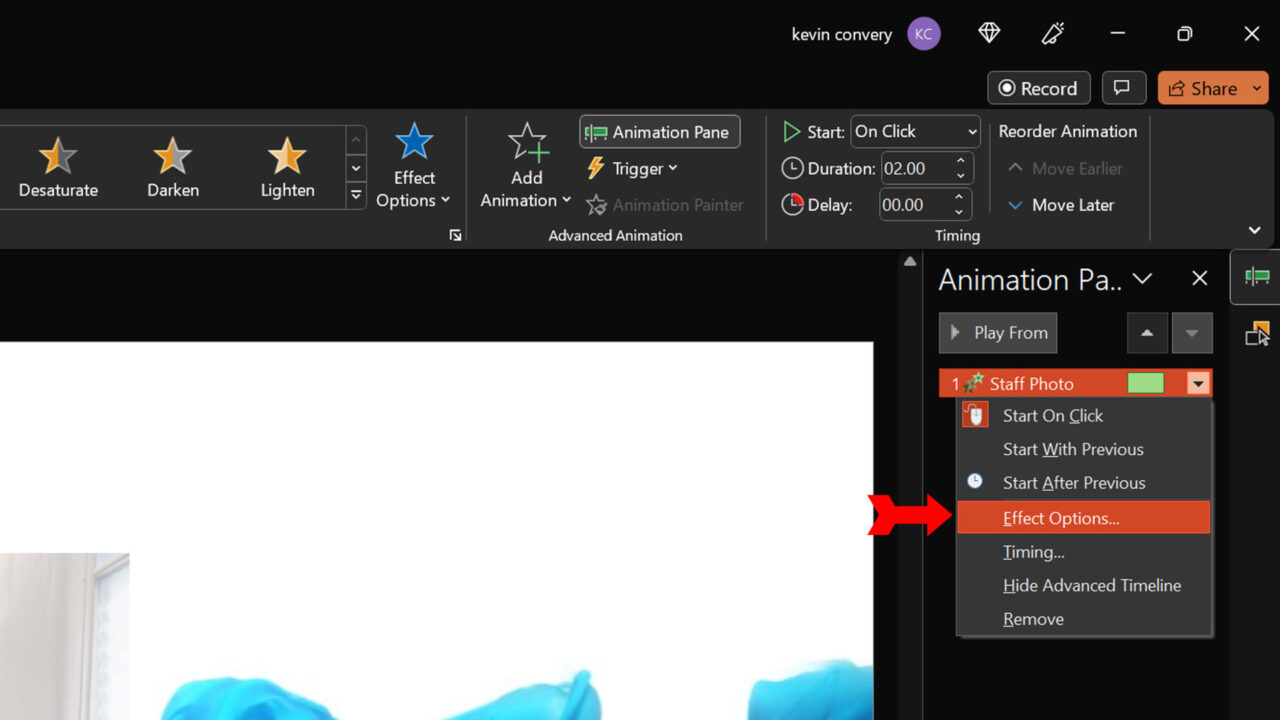Open the Selection pane from the right edge
The width and height of the screenshot is (1280, 720).
pos(1257,334)
